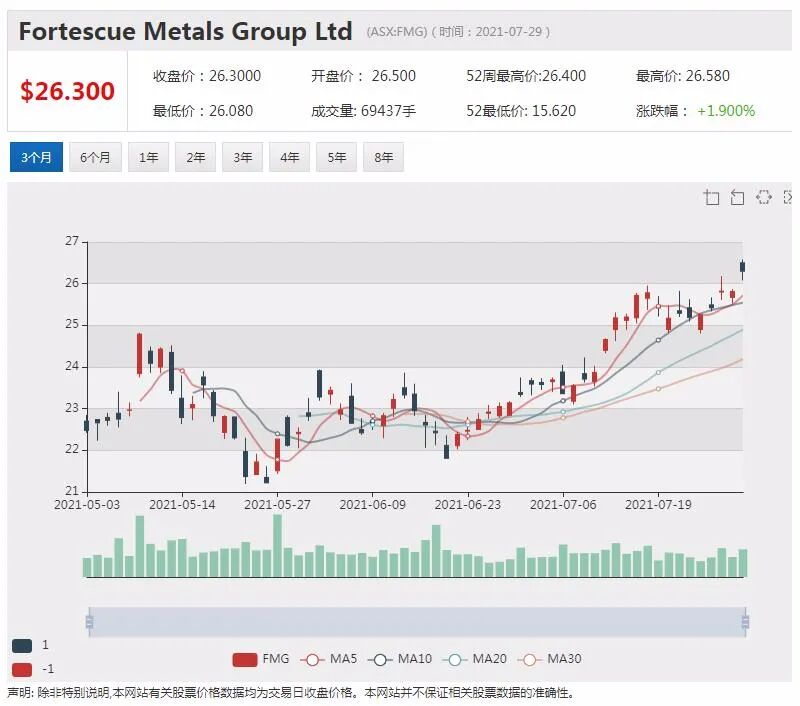
Task: Select the 3个月 time range tab
Action: (36, 157)
